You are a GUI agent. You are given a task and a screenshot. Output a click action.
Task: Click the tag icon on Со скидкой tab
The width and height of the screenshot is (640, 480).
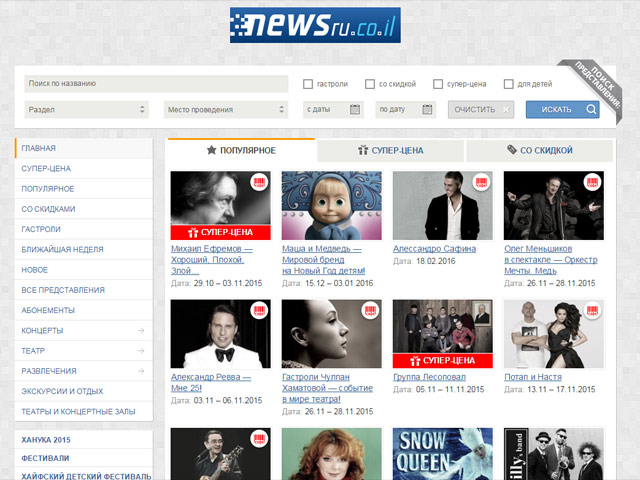pos(512,150)
